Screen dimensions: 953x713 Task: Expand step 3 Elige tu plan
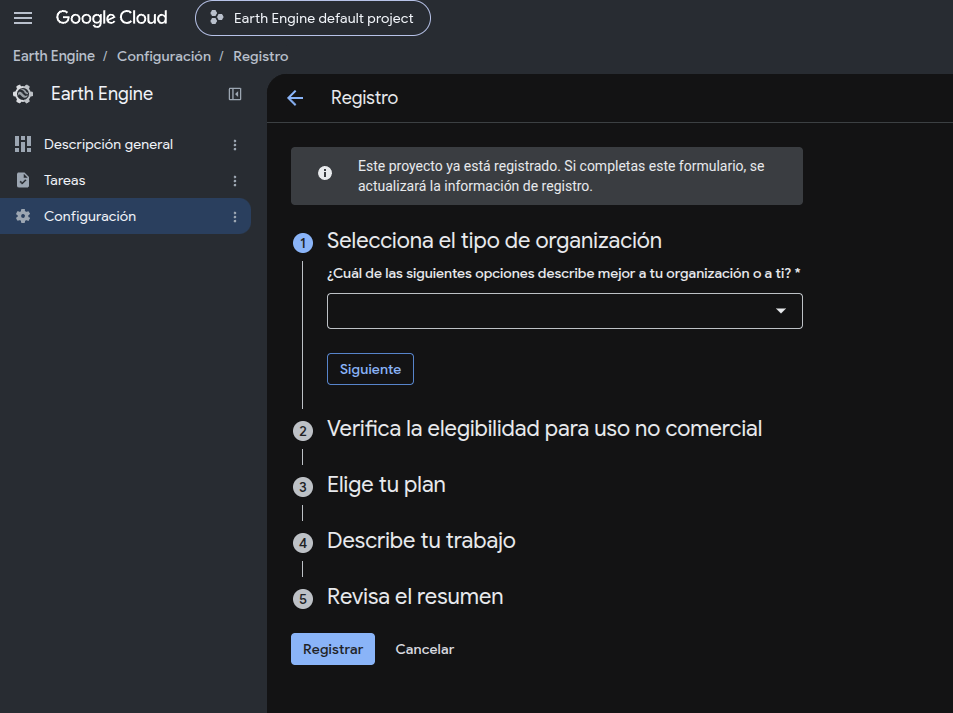point(386,485)
